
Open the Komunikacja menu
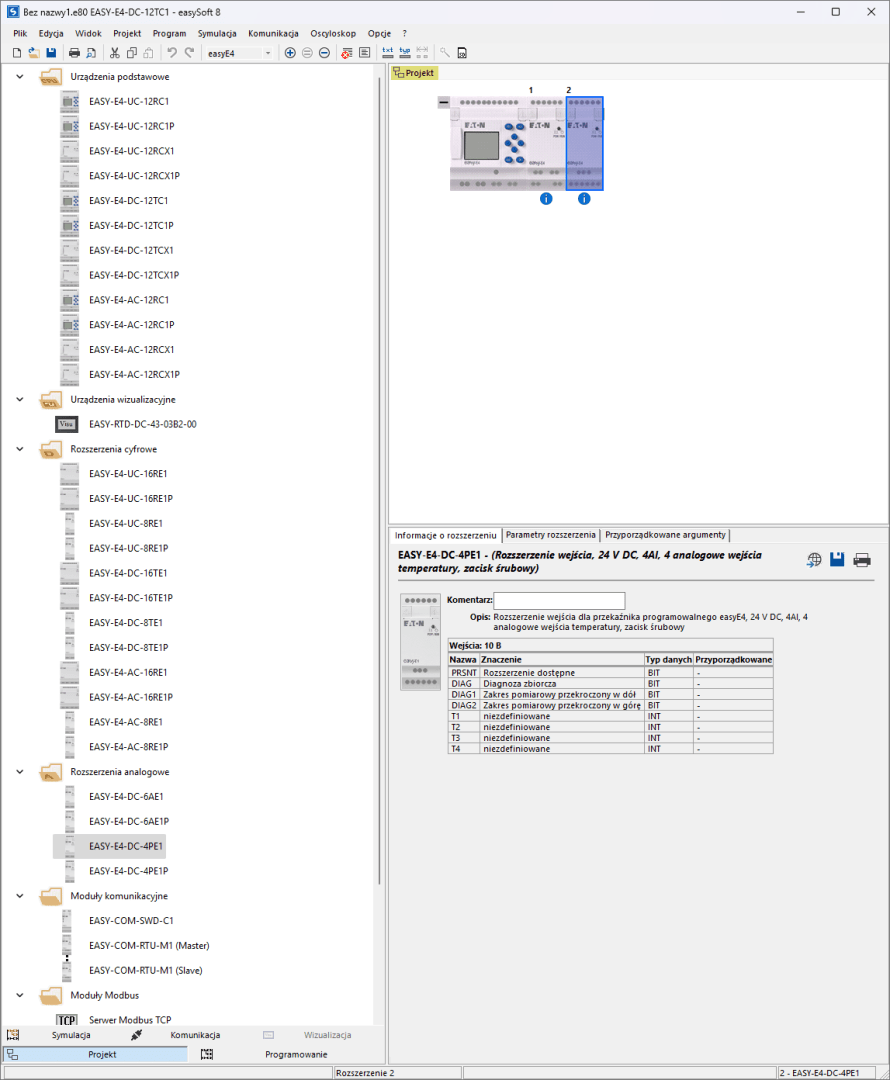tap(273, 33)
